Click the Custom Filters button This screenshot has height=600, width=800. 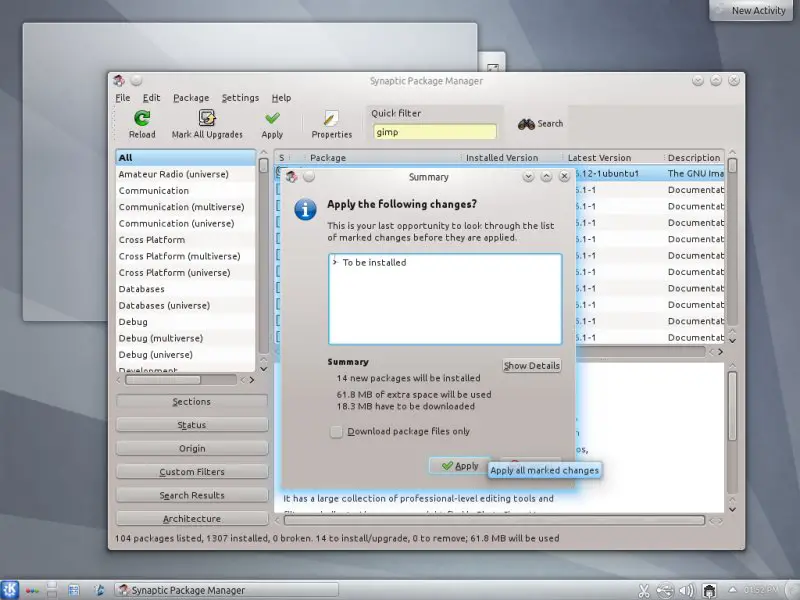(192, 472)
